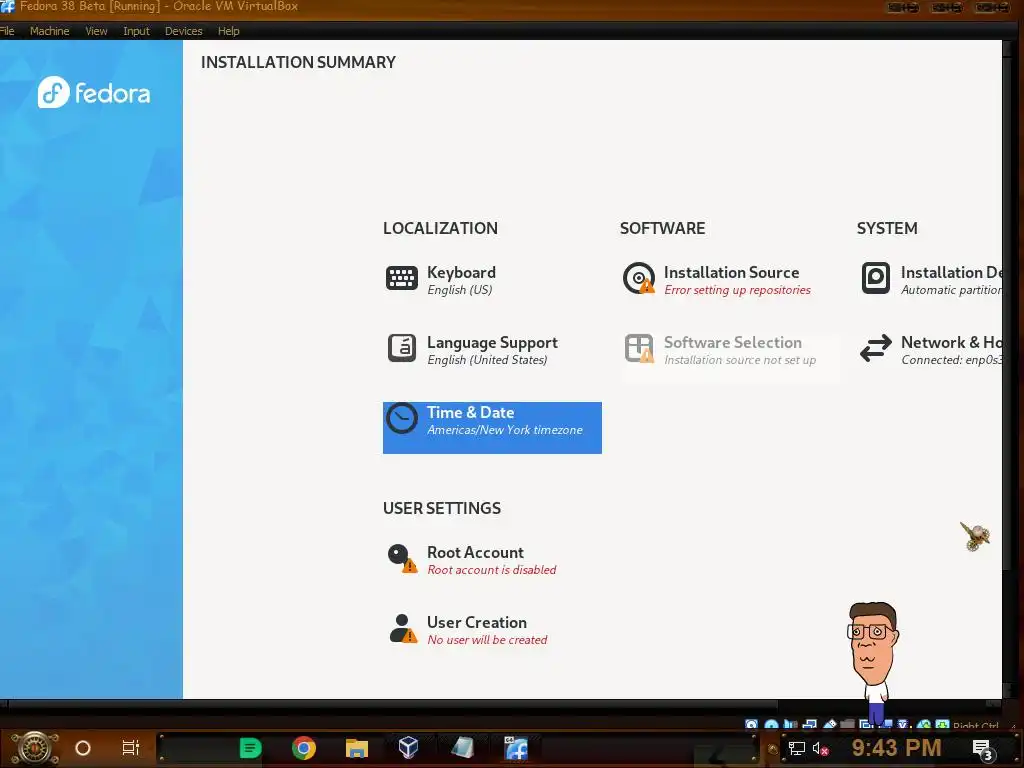Open Language Support icon
The height and width of the screenshot is (768, 1024).
coord(402,348)
